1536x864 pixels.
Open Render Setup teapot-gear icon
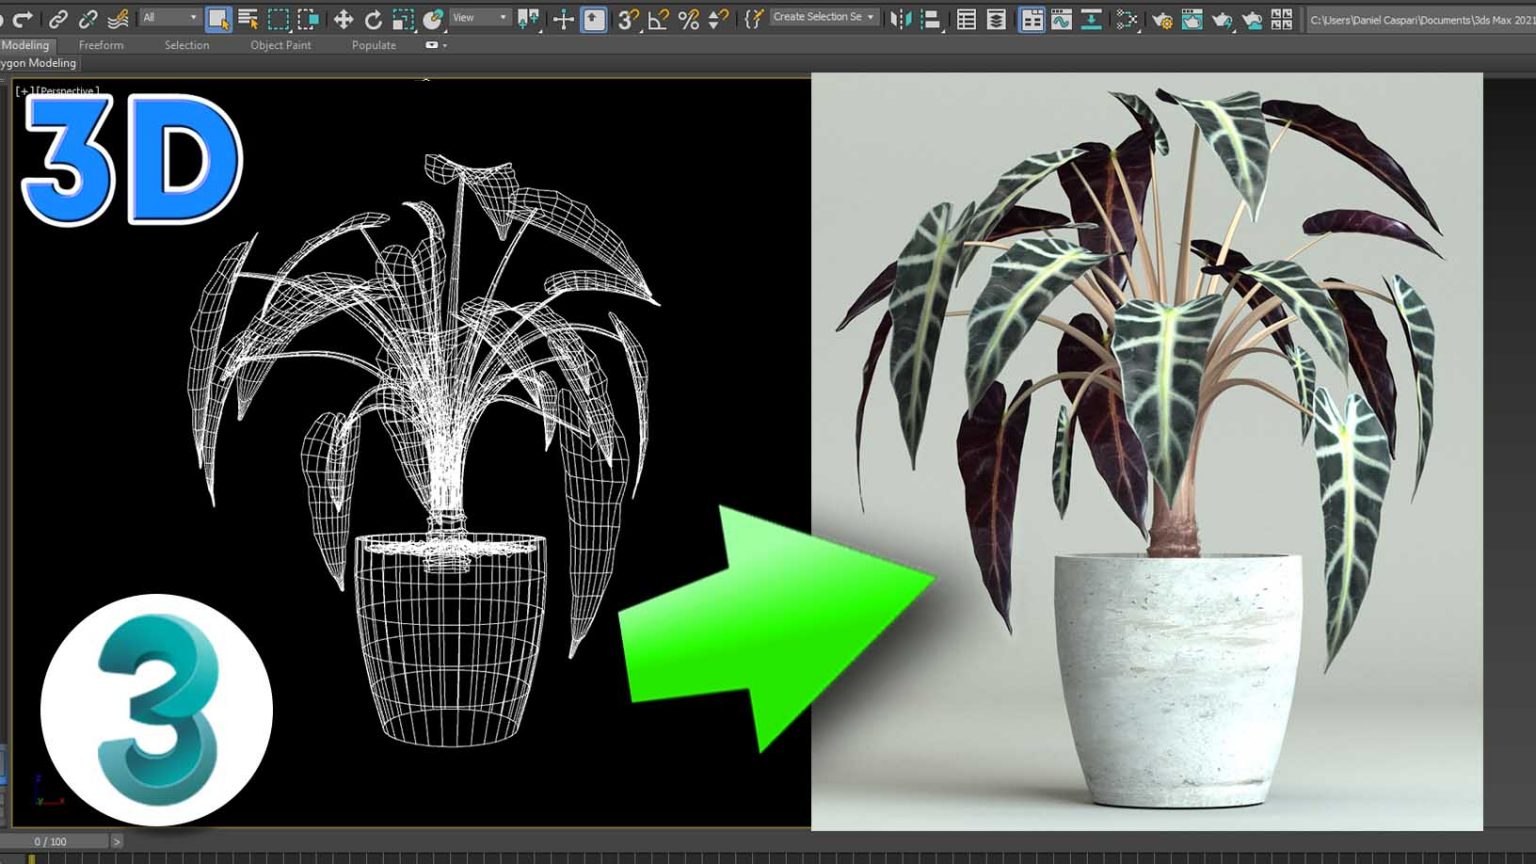[1162, 18]
